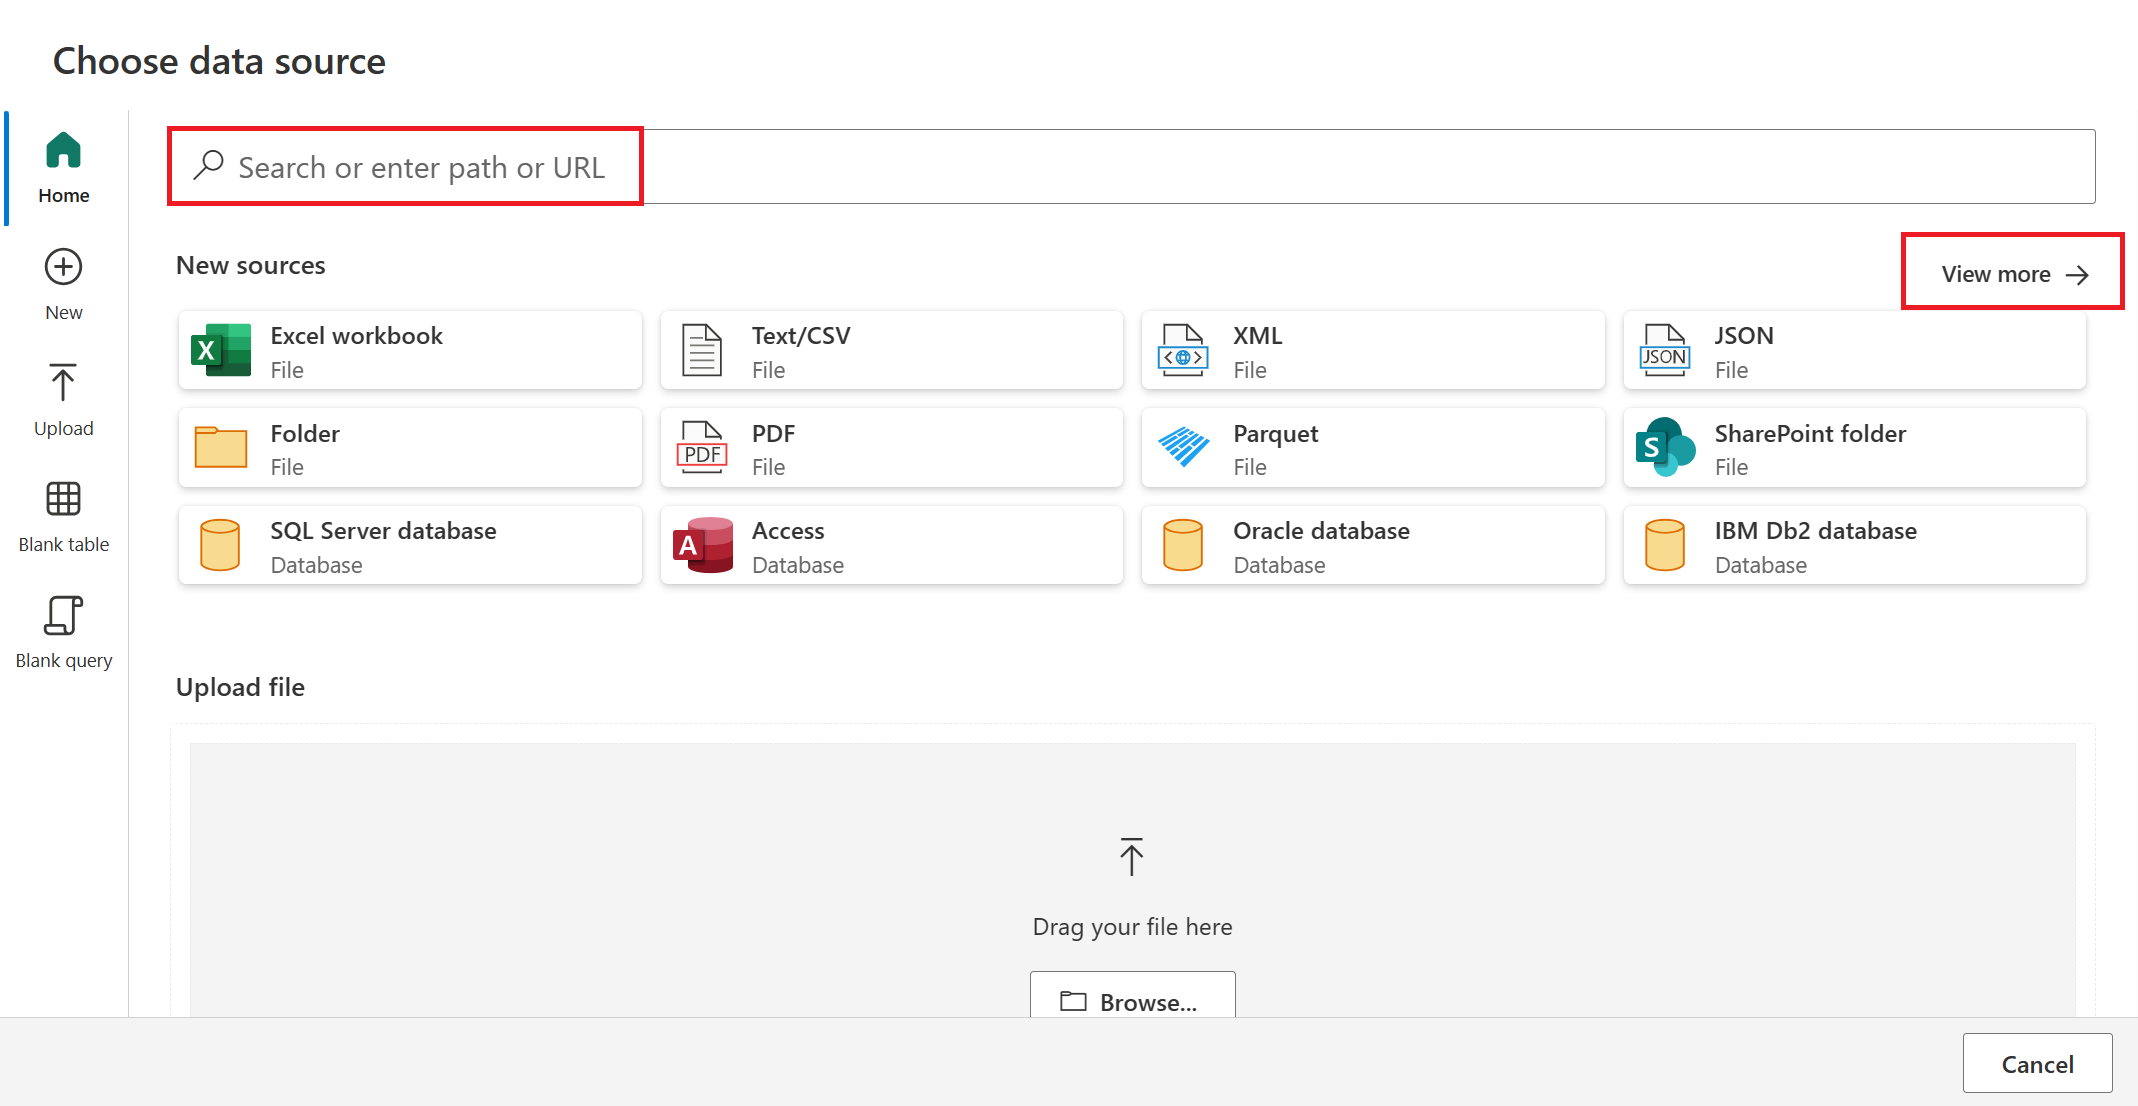Screen dimensions: 2138x1106
Task: Switch to the Home tab in the sidebar
Action: click(x=64, y=168)
